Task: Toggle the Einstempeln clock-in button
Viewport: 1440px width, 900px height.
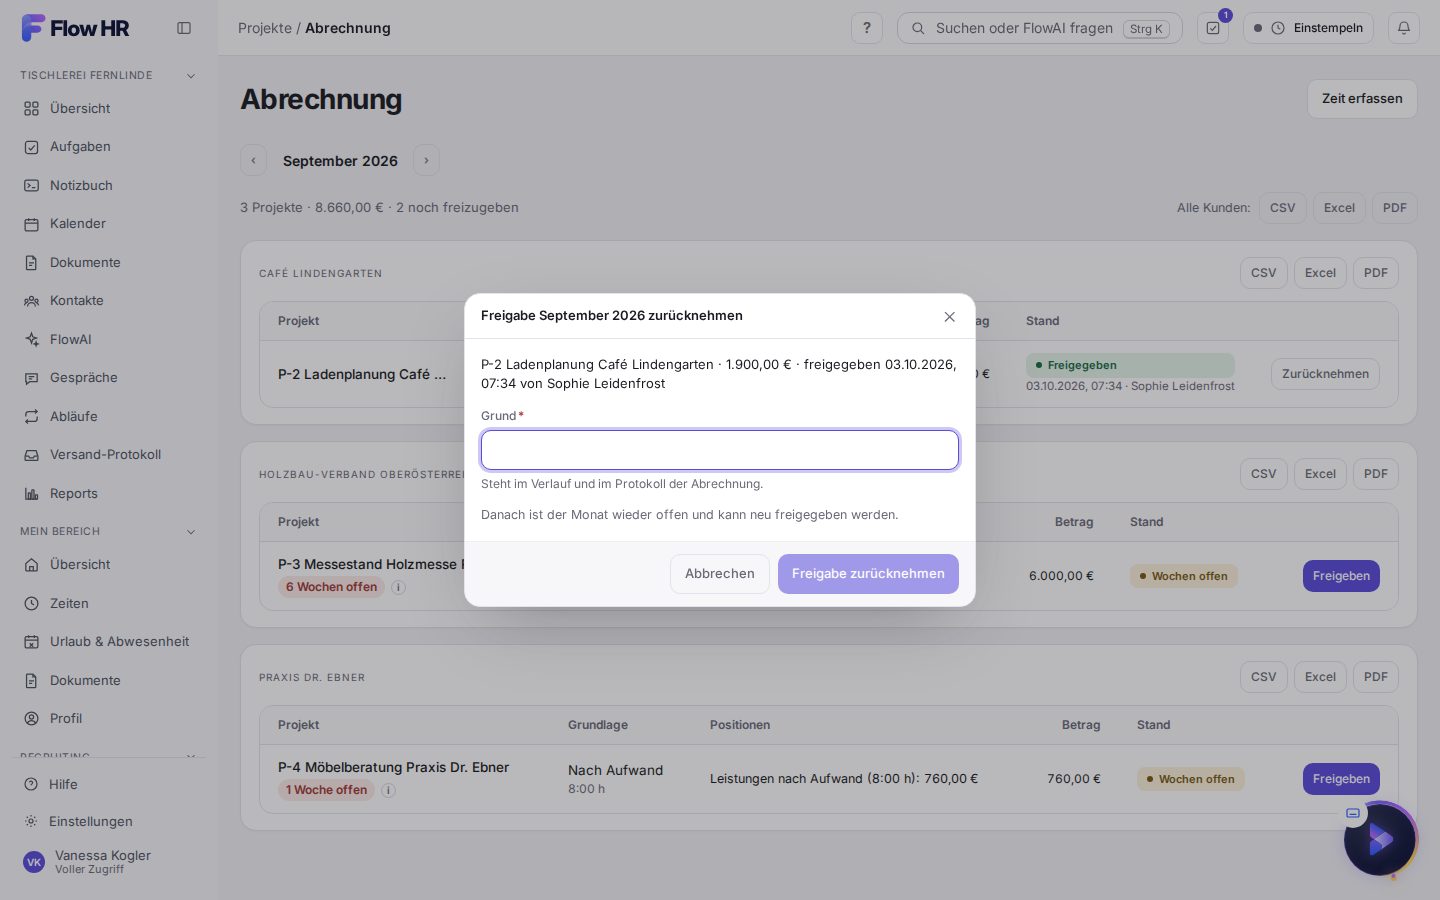Action: [1308, 28]
